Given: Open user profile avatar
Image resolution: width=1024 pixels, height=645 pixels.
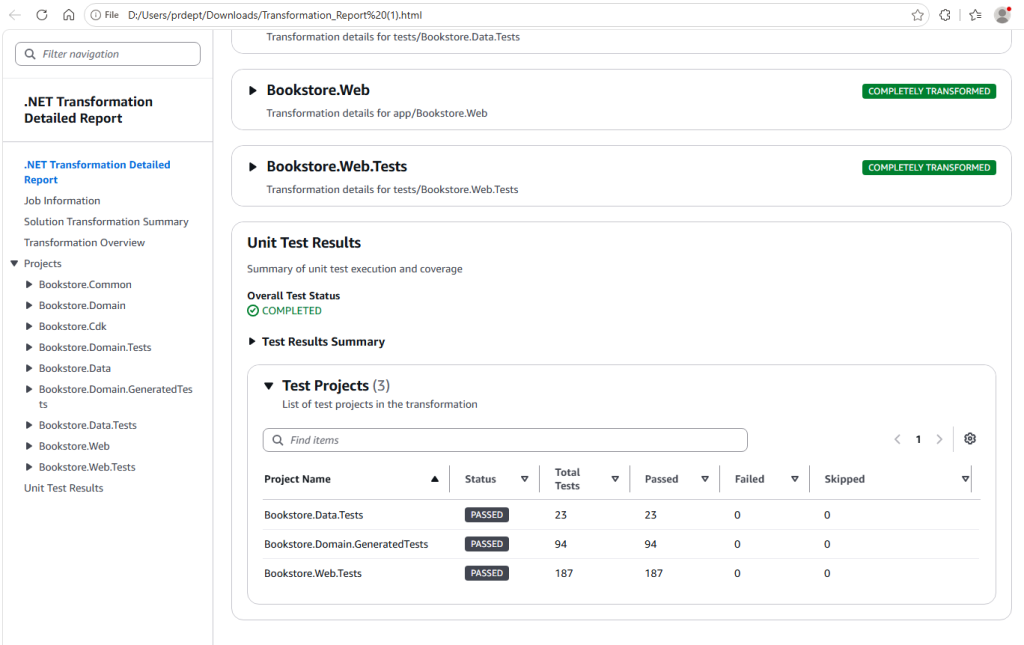Looking at the screenshot, I should [1002, 15].
